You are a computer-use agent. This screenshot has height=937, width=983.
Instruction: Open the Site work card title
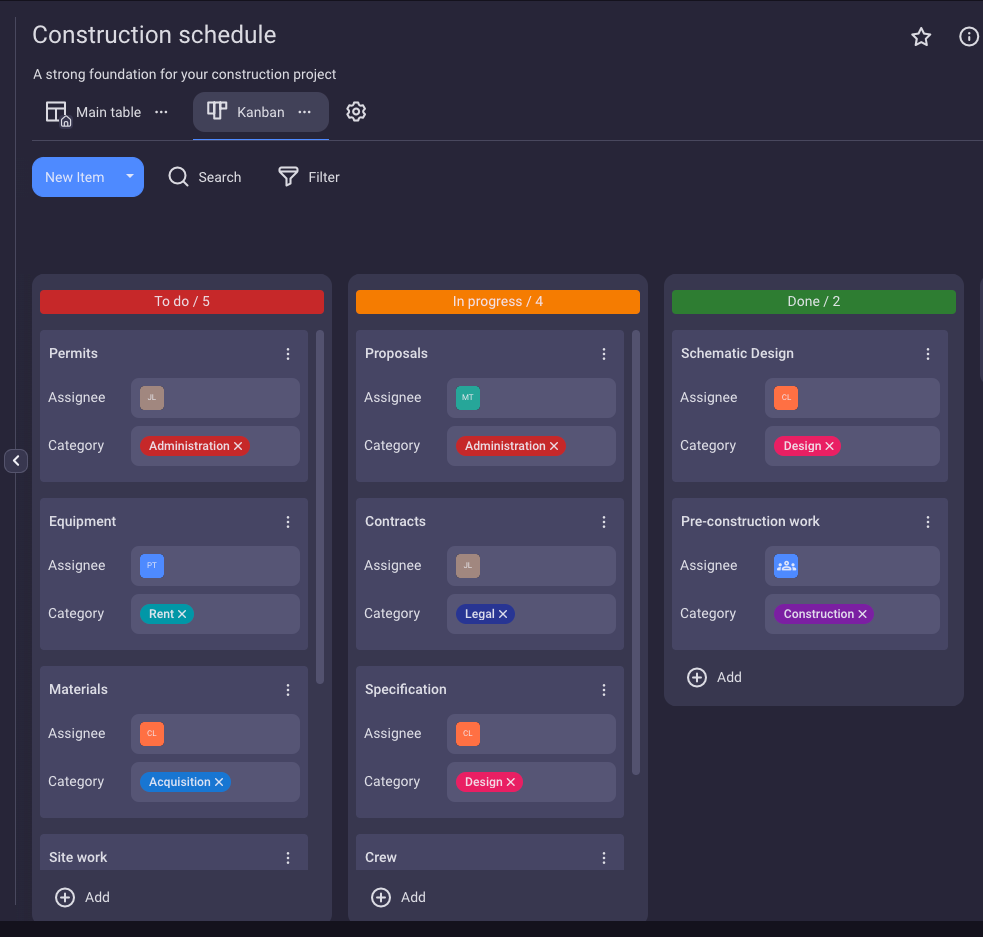[x=78, y=857]
